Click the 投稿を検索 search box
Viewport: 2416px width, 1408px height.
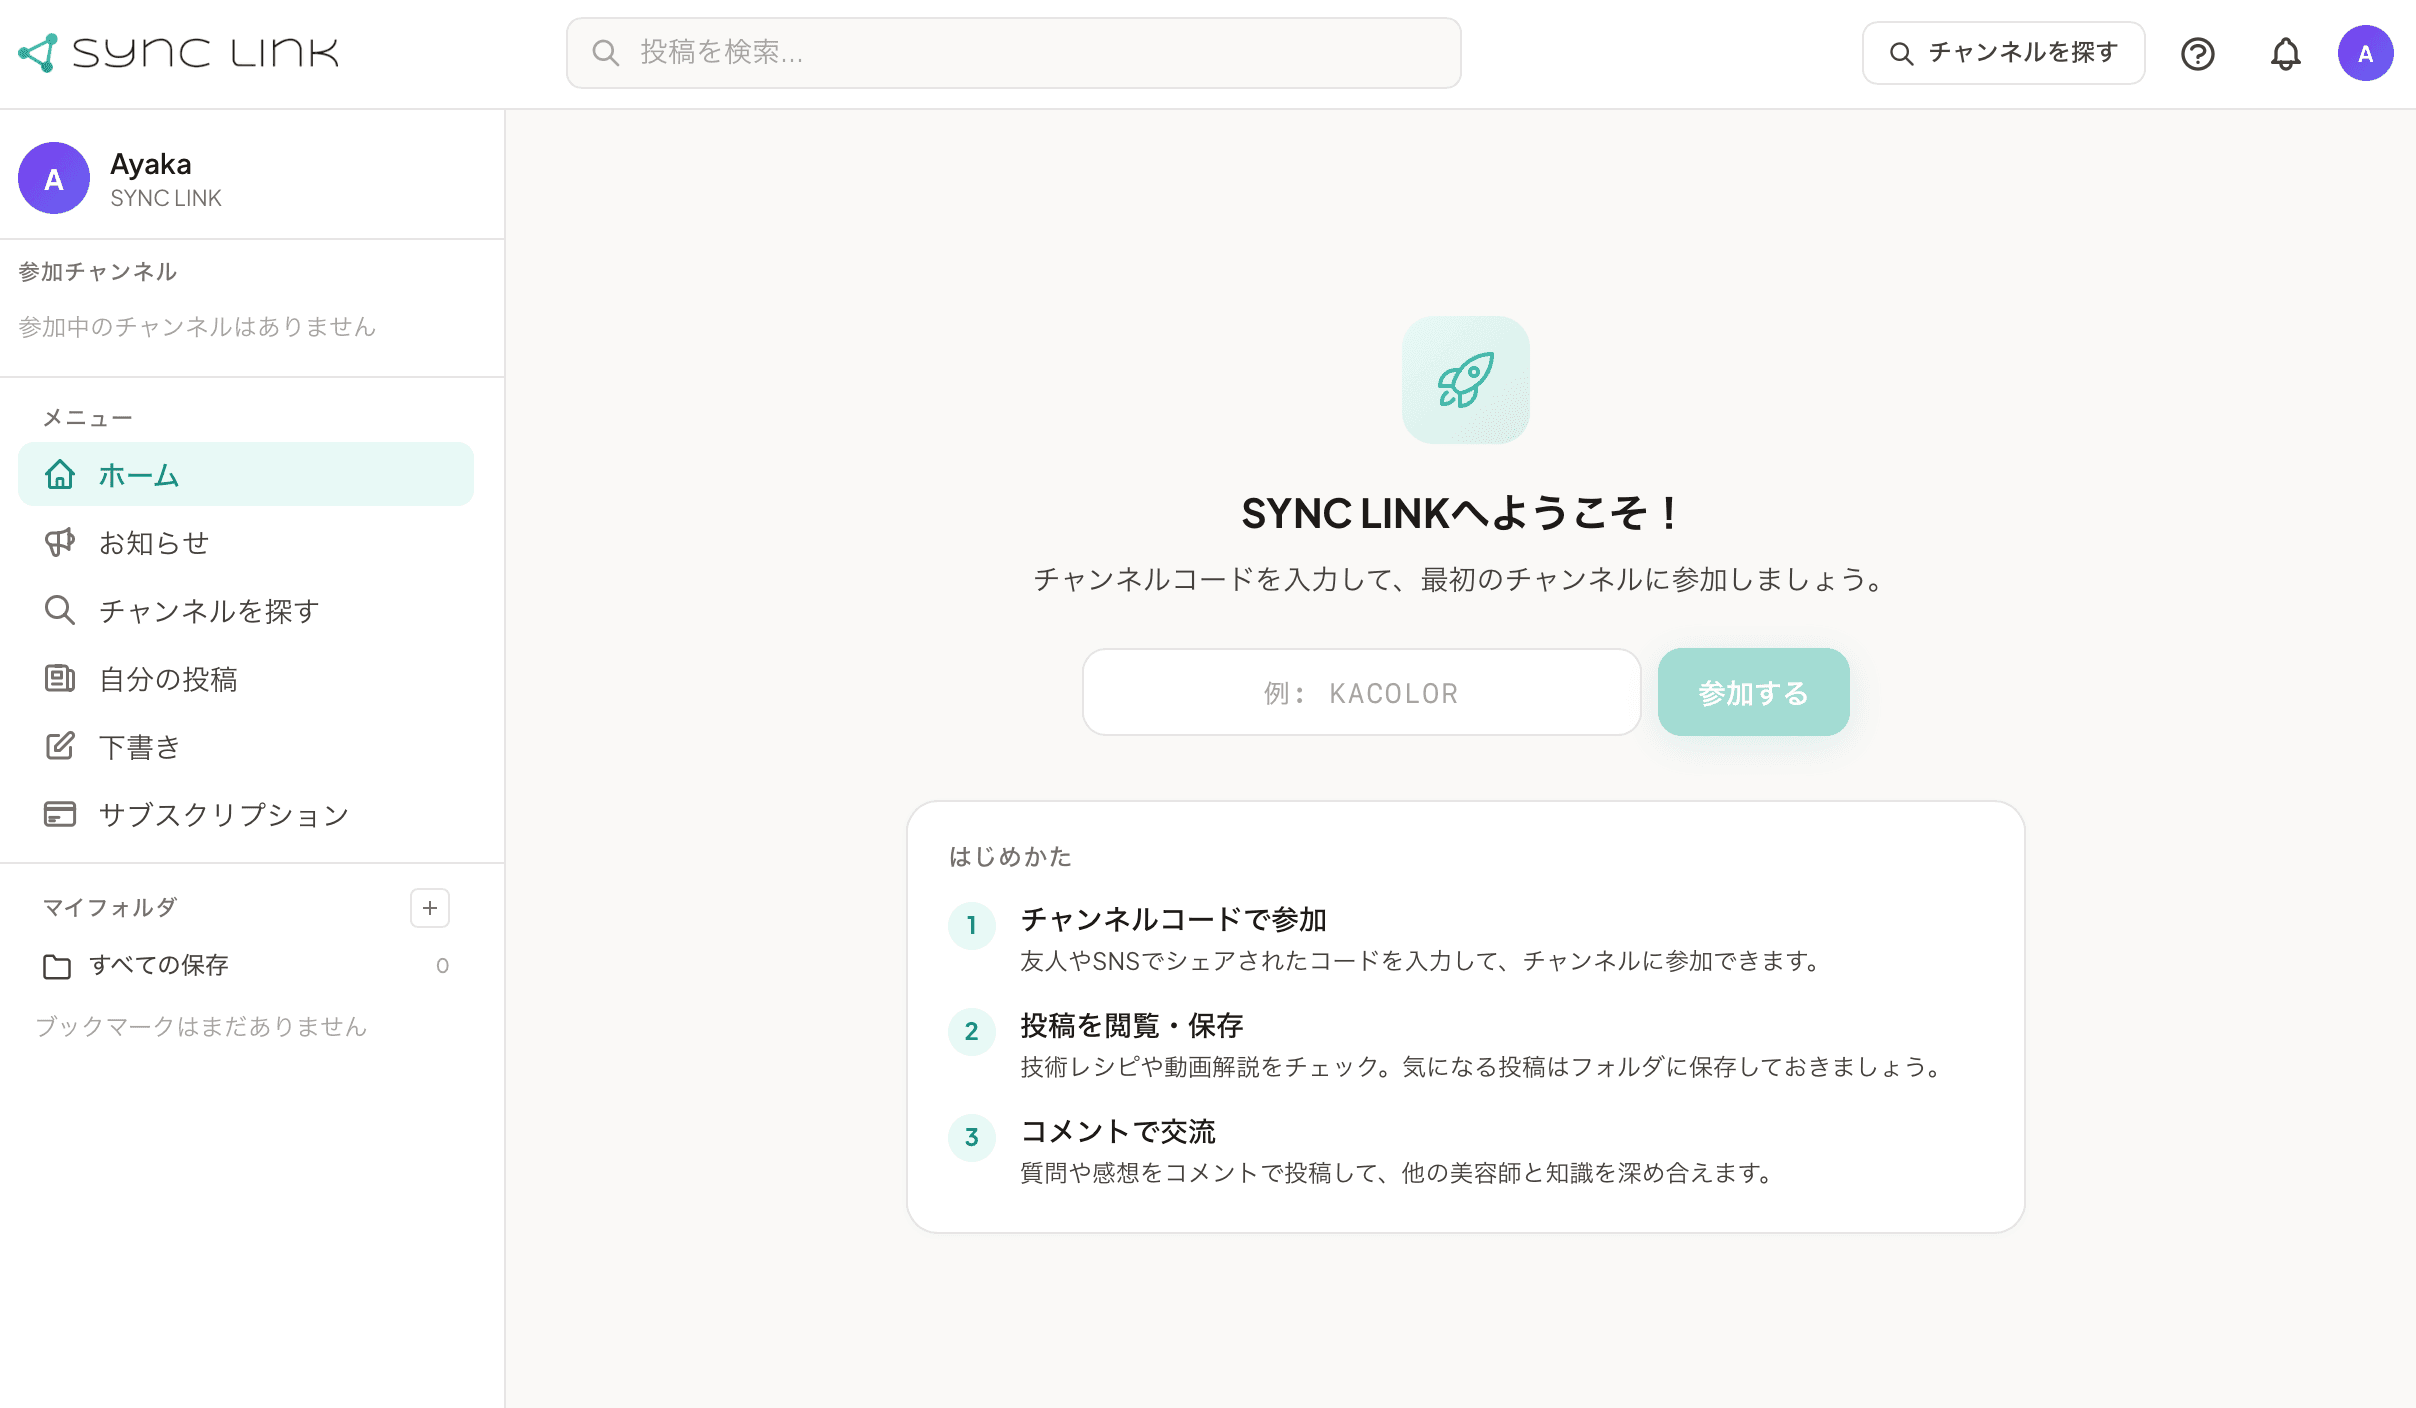[1013, 53]
